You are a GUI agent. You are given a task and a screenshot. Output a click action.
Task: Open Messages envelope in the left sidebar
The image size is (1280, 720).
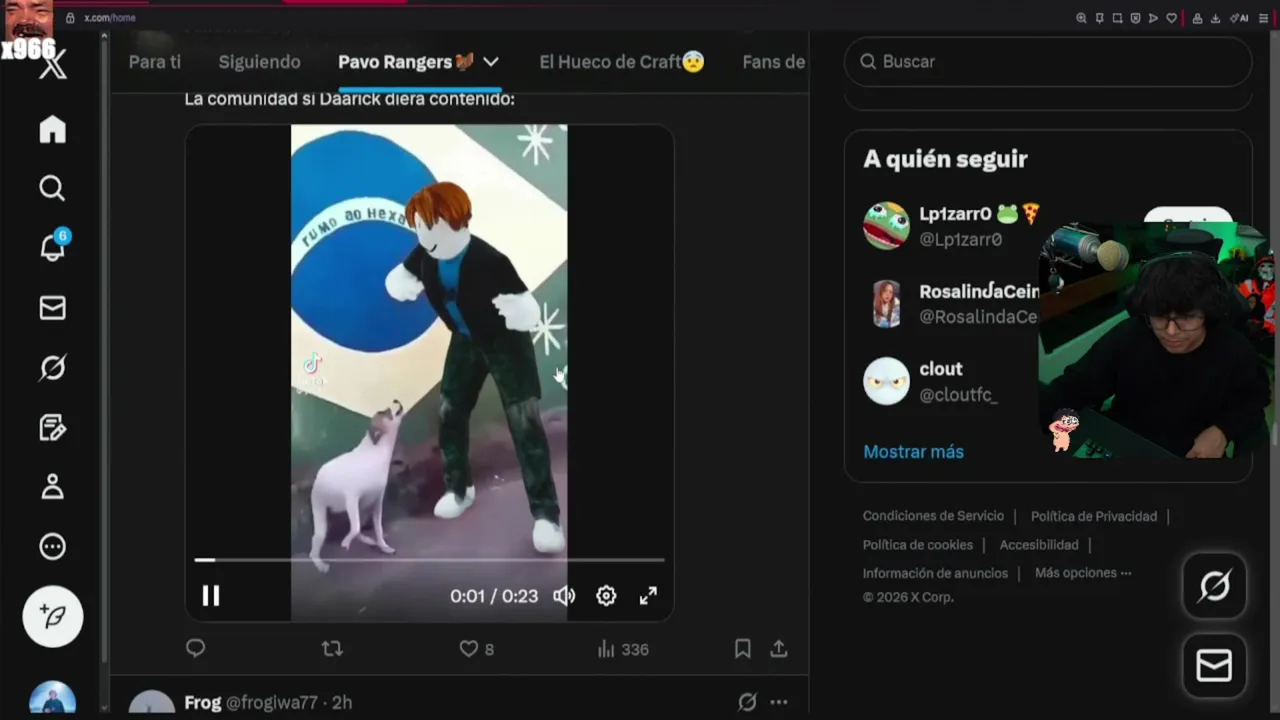52,308
